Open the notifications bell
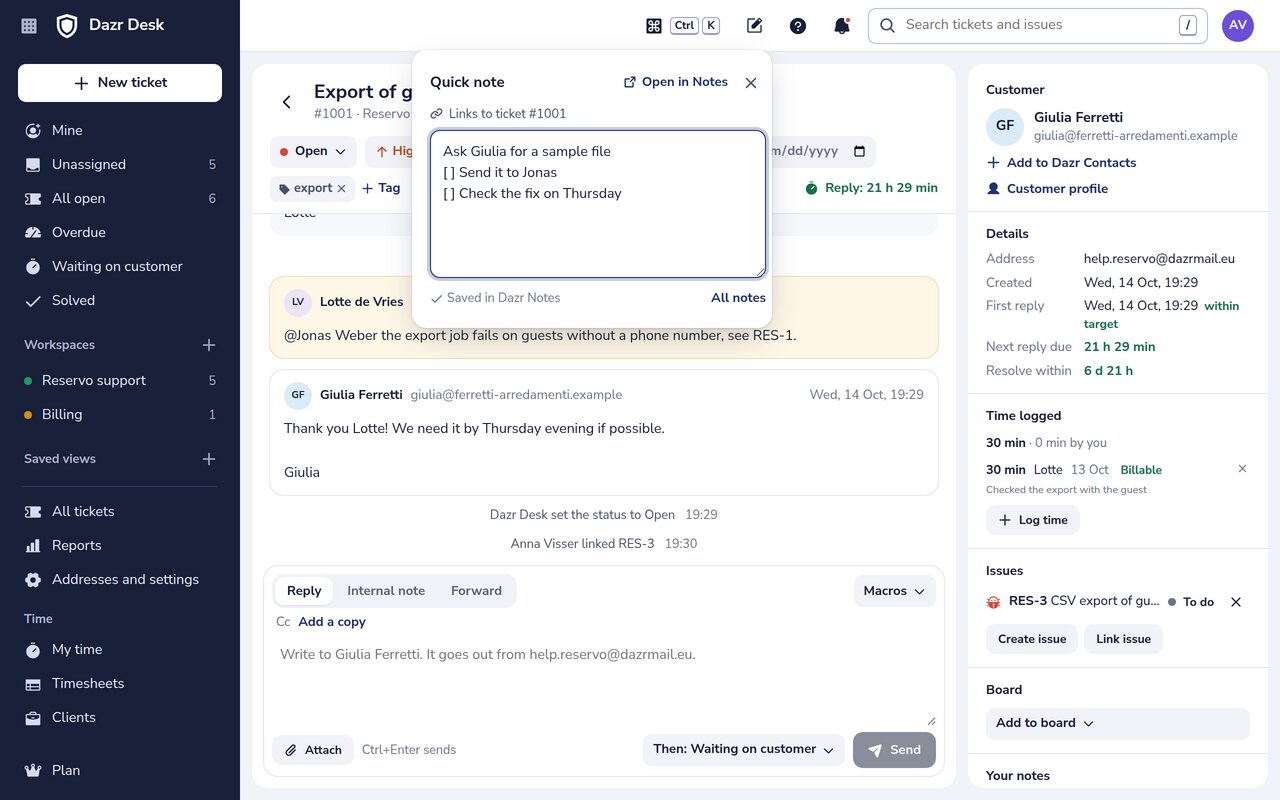This screenshot has height=800, width=1280. tap(842, 26)
